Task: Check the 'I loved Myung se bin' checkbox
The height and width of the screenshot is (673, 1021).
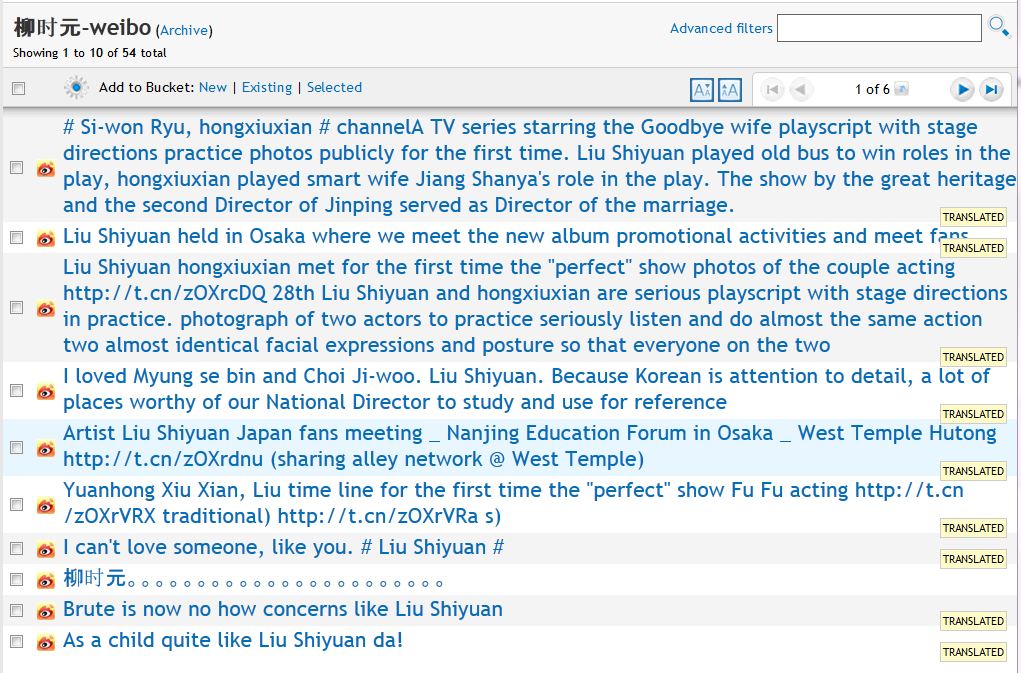Action: pyautogui.click(x=17, y=391)
